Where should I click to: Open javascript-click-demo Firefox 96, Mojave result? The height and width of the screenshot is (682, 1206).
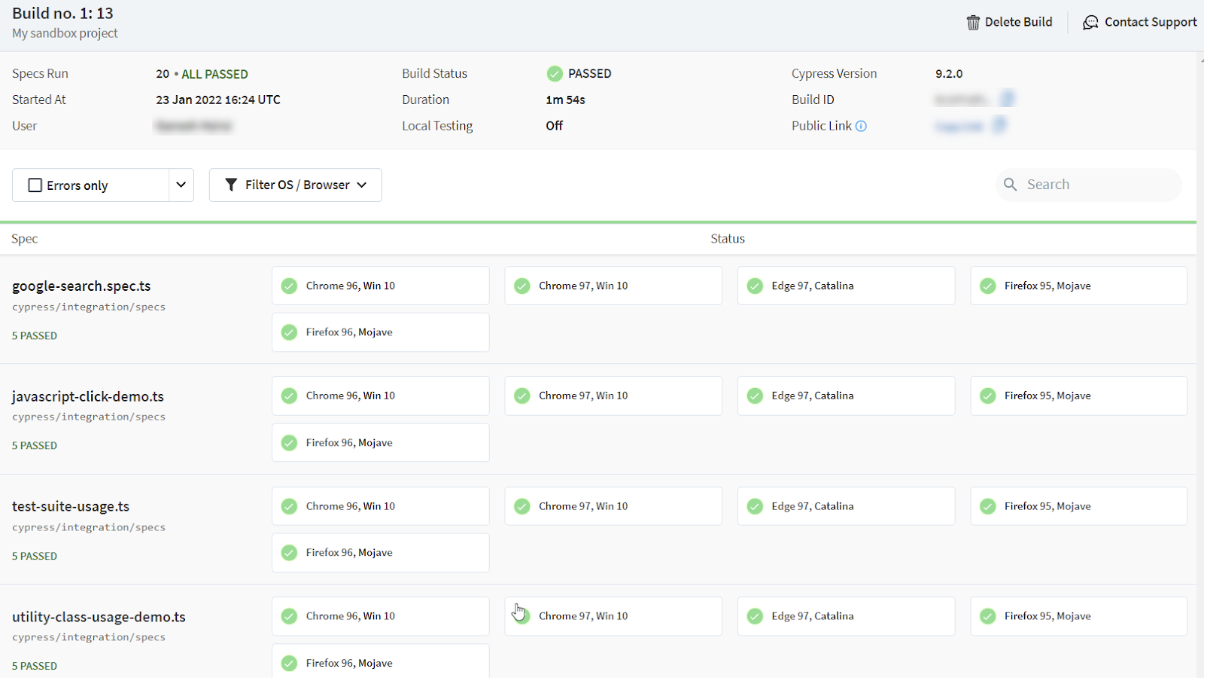(380, 443)
